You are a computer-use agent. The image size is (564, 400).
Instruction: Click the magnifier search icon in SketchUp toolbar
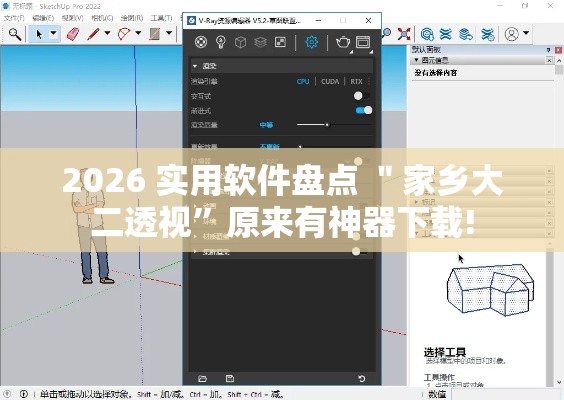pyautogui.click(x=15, y=34)
